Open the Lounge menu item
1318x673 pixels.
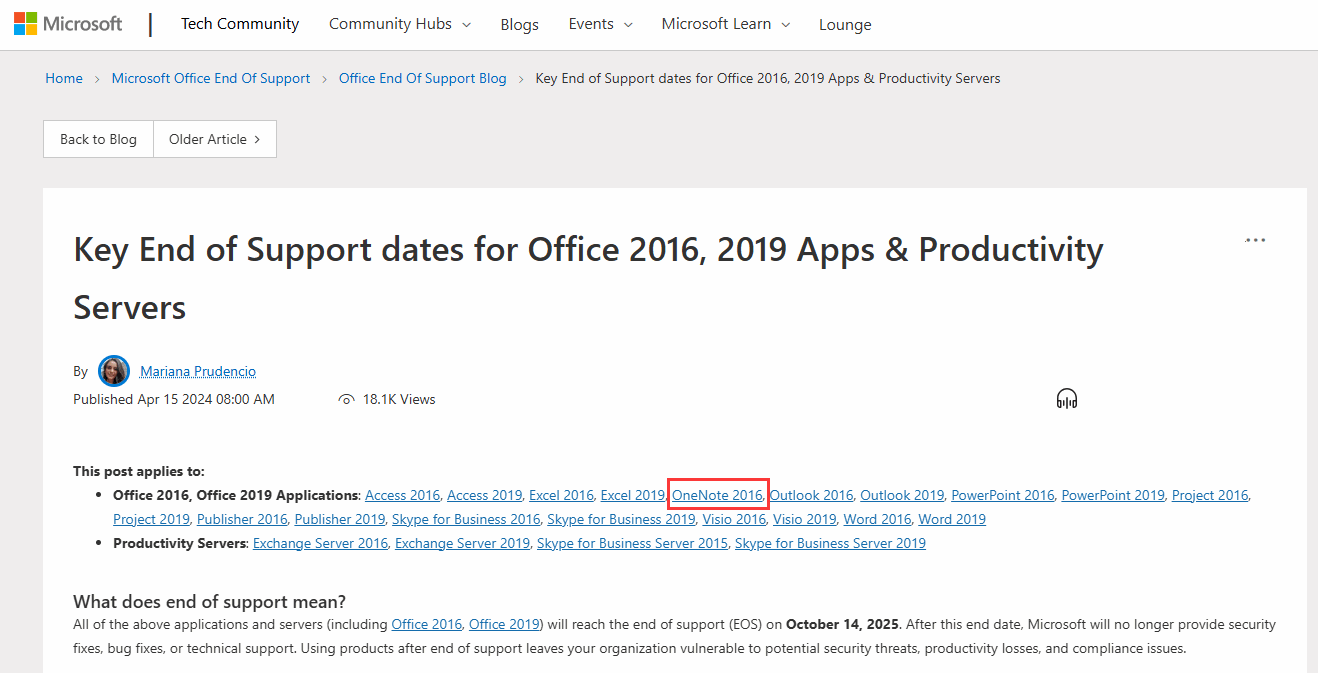pos(845,25)
